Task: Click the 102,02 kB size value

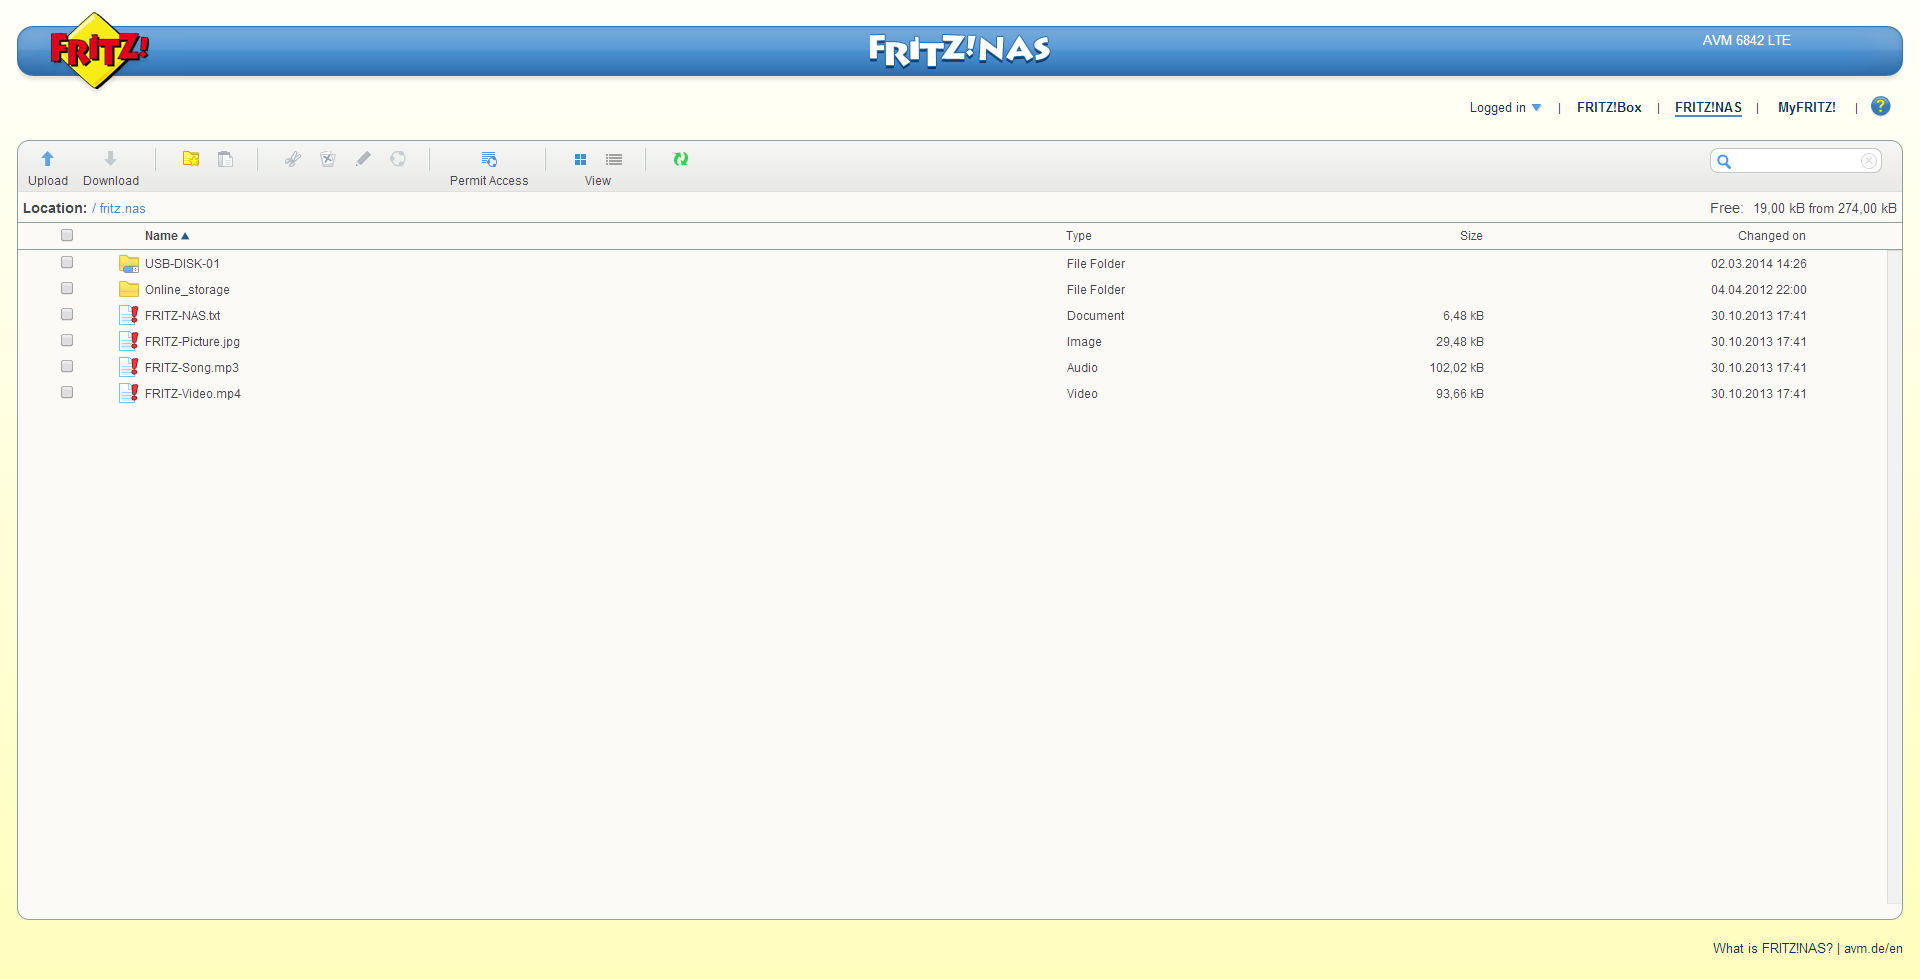Action: tap(1456, 368)
